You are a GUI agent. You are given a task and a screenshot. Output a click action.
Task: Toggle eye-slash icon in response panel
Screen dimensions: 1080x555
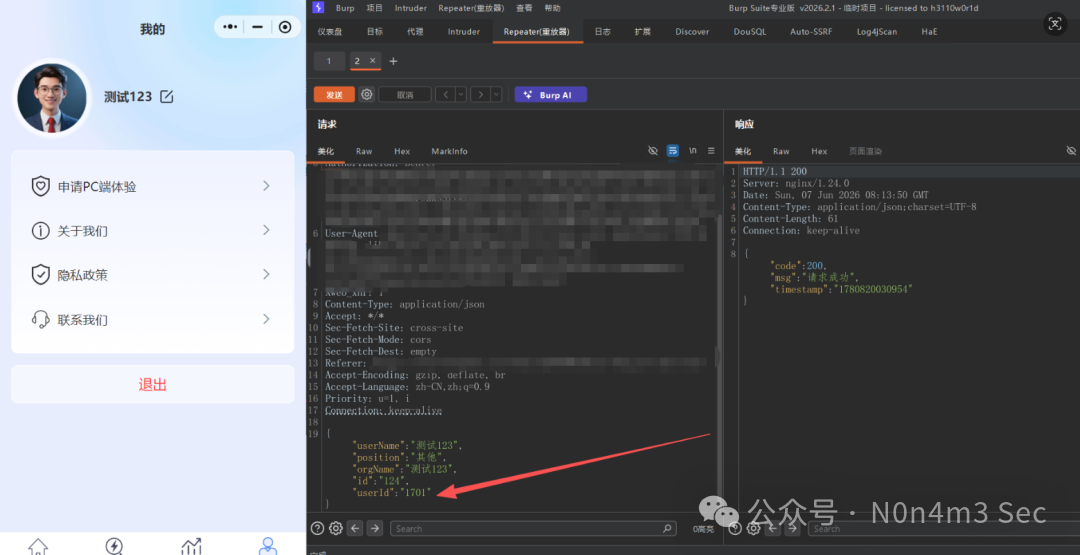(x=1071, y=150)
